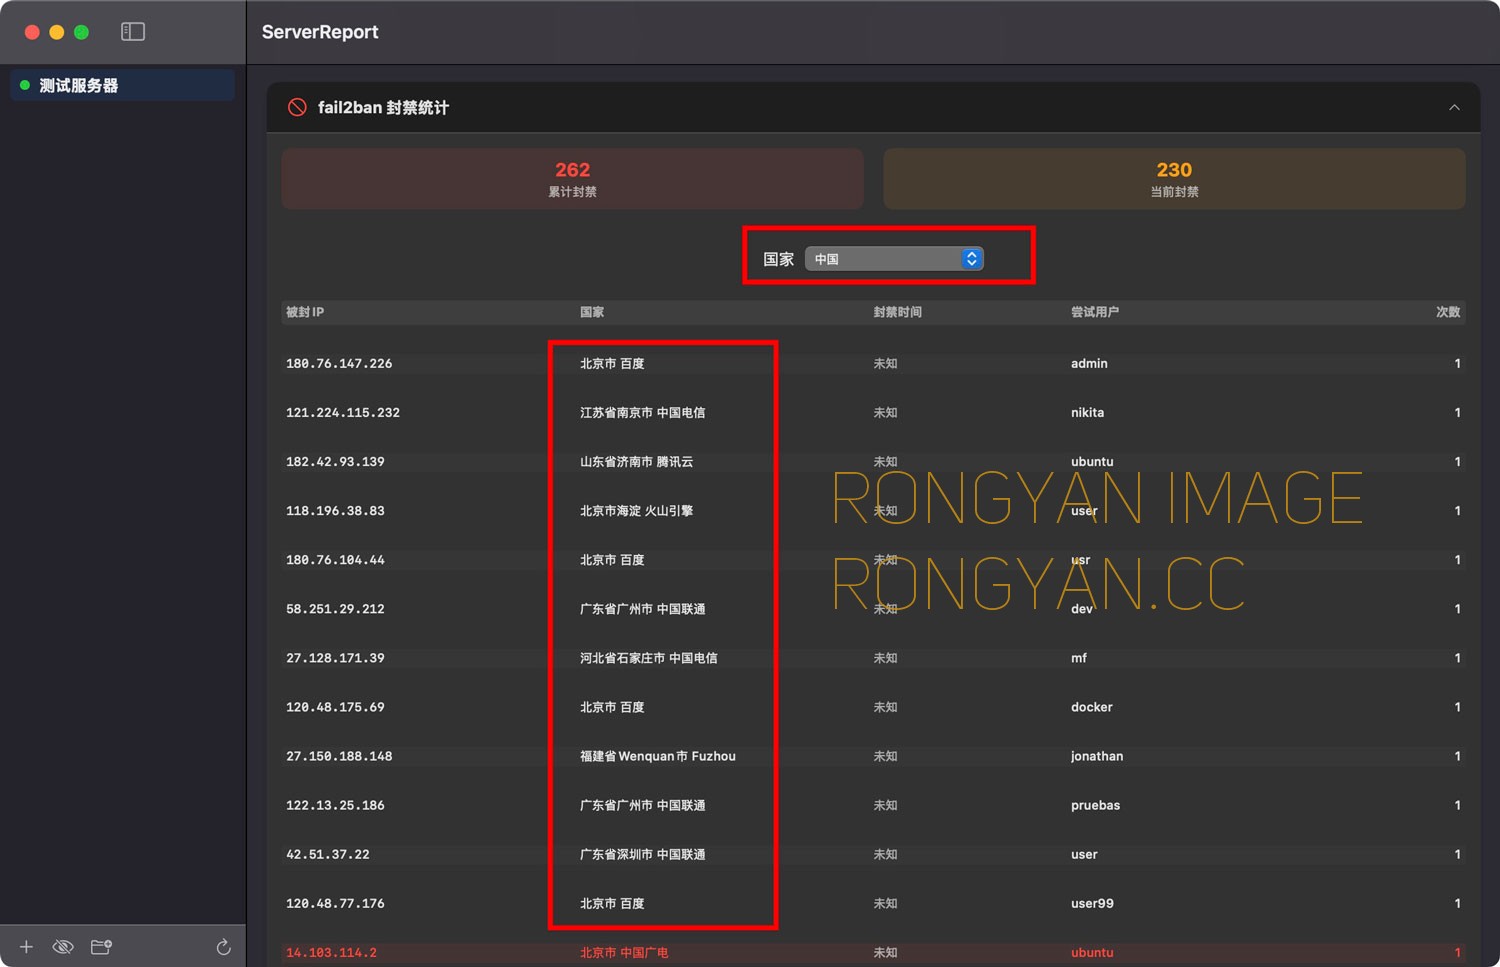Click the plus icon to add server
Viewport: 1500px width, 967px height.
point(26,947)
